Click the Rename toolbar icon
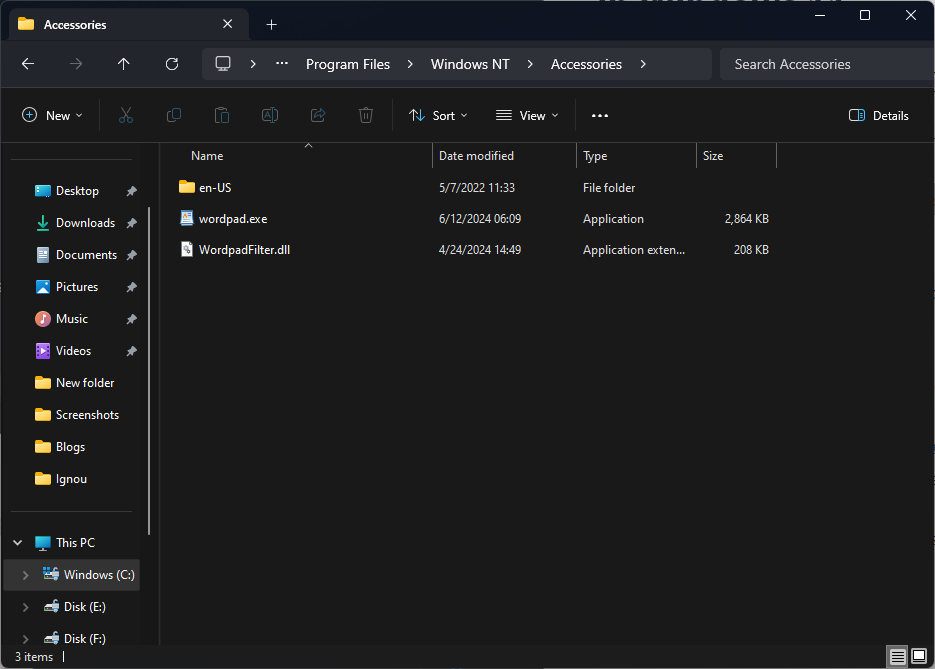Image resolution: width=935 pixels, height=669 pixels. coord(270,115)
